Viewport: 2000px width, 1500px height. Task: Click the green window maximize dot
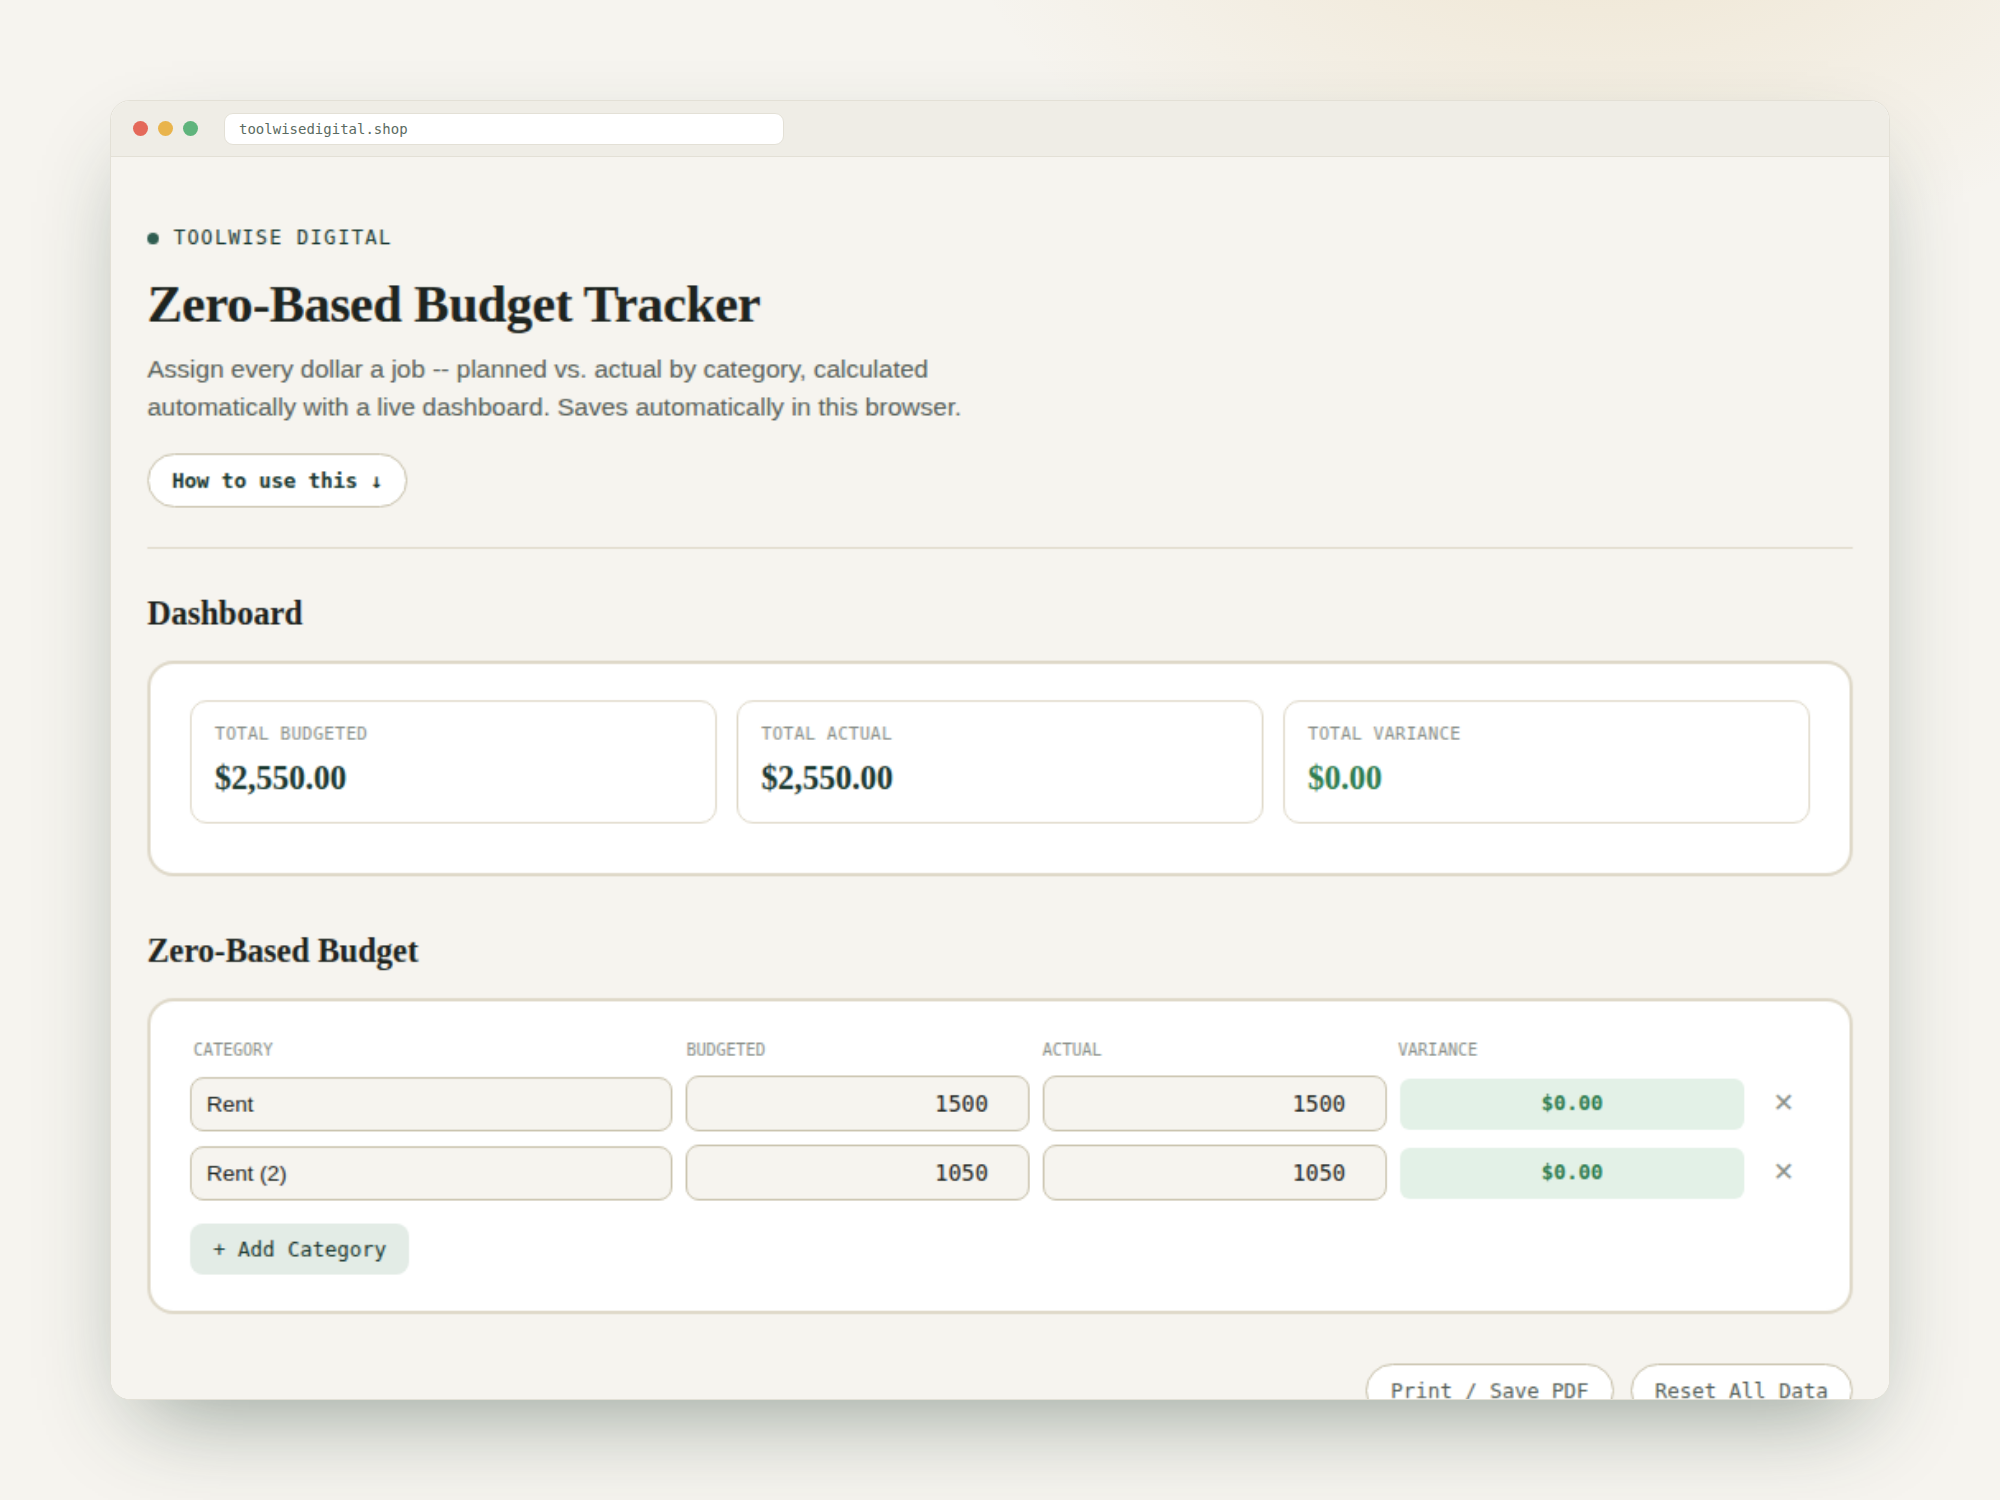(x=191, y=129)
